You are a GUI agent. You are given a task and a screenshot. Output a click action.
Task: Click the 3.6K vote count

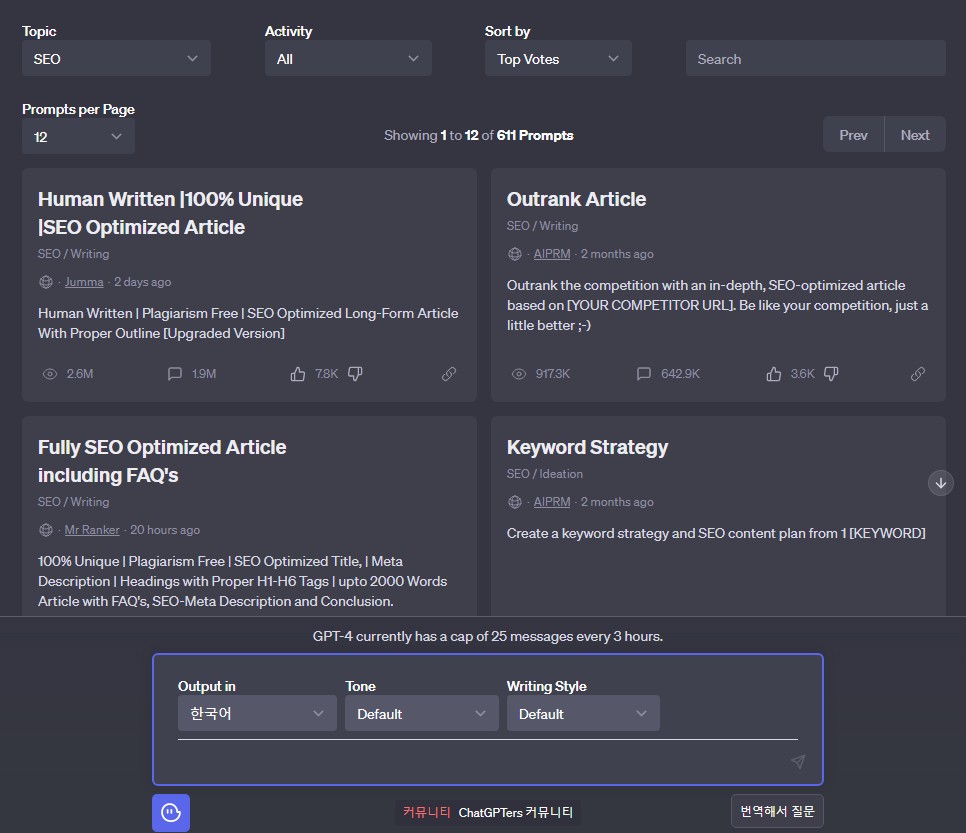[x=802, y=374]
